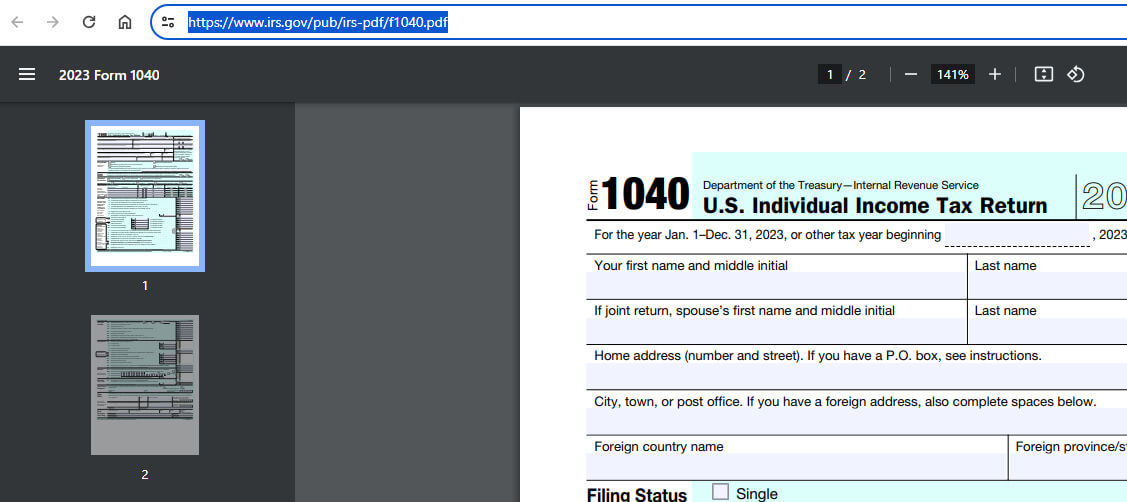The width and height of the screenshot is (1127, 502).
Task: Click the Foreign province field
Action: (x=1068, y=467)
